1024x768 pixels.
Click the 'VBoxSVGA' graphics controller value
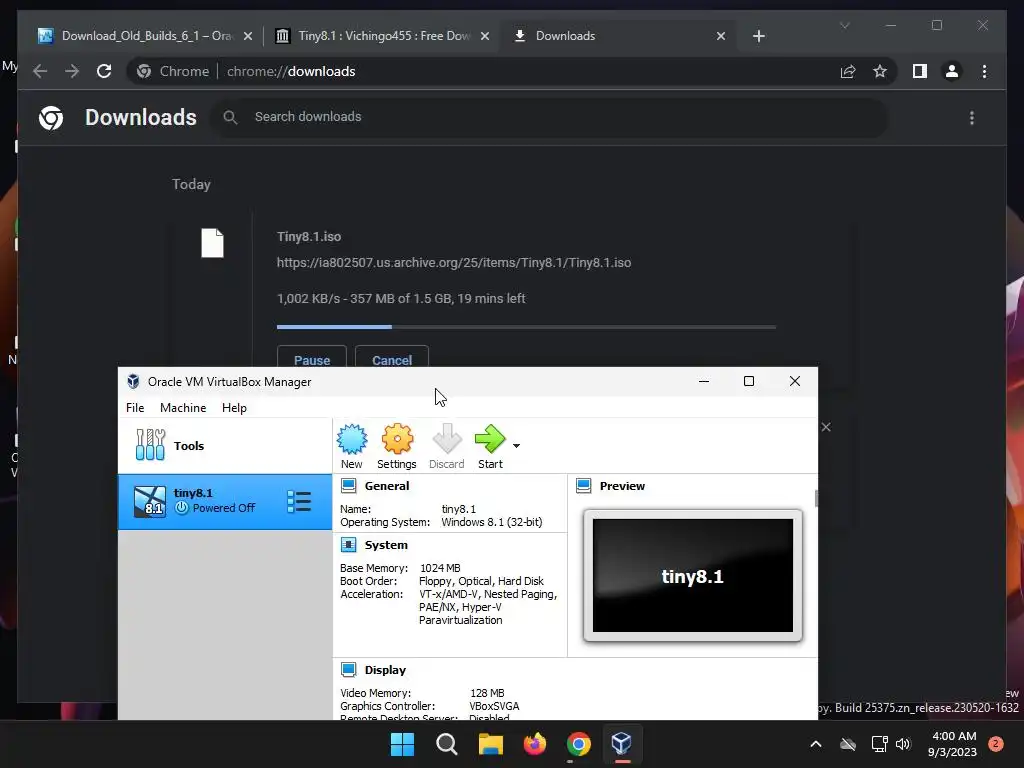494,706
